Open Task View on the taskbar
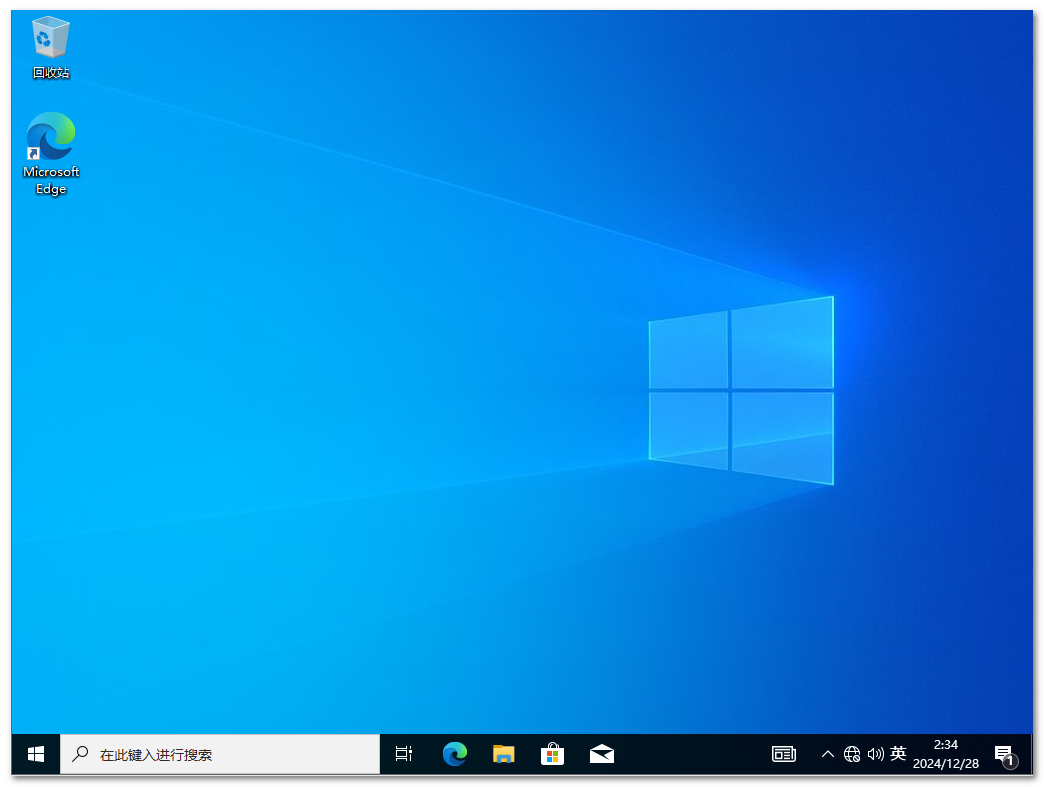1044x787 pixels. [x=403, y=754]
